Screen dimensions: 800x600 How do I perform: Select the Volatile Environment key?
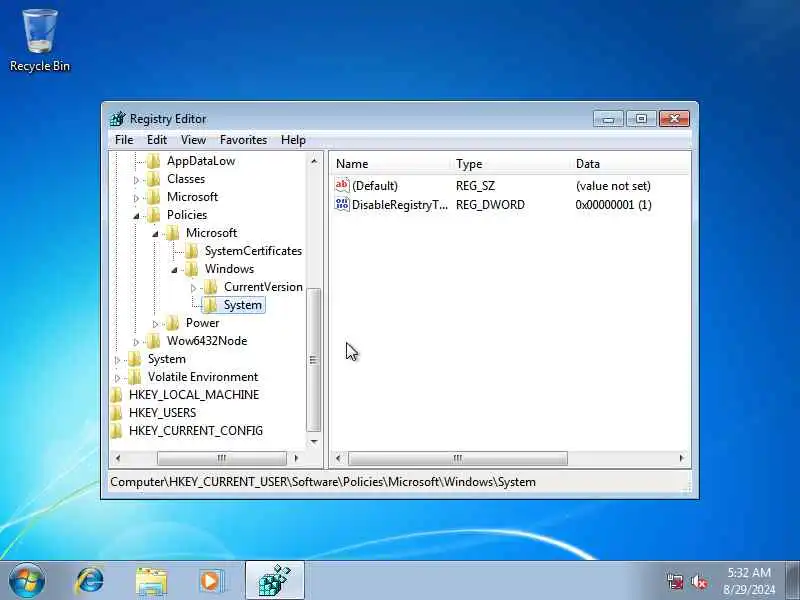point(203,377)
